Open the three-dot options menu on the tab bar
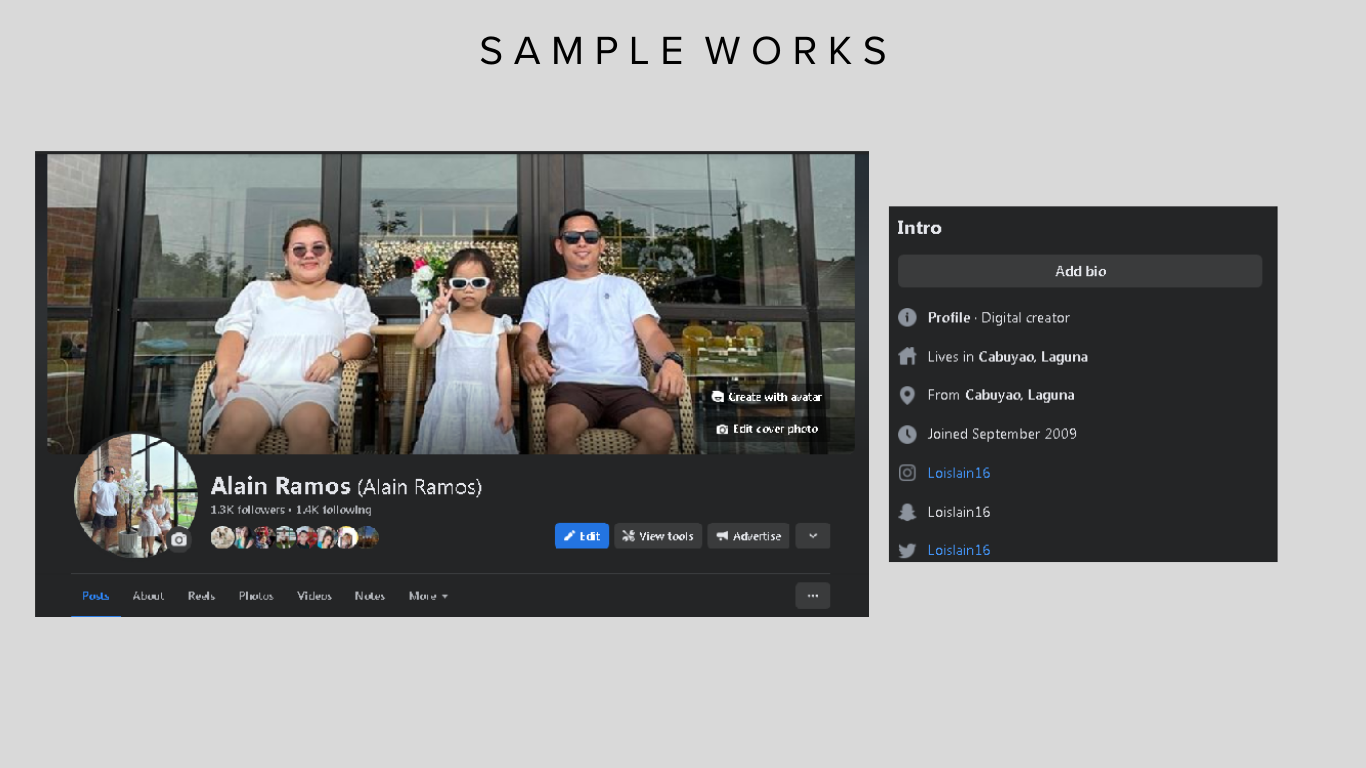1366x768 pixels. (813, 596)
